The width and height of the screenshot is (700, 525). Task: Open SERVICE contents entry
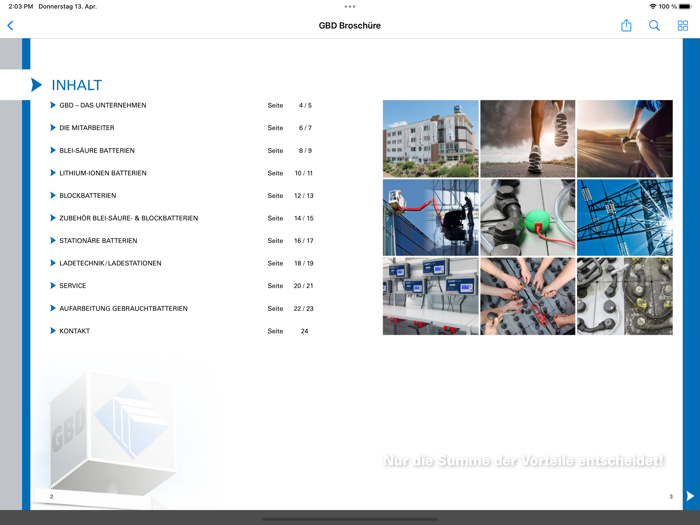[73, 286]
